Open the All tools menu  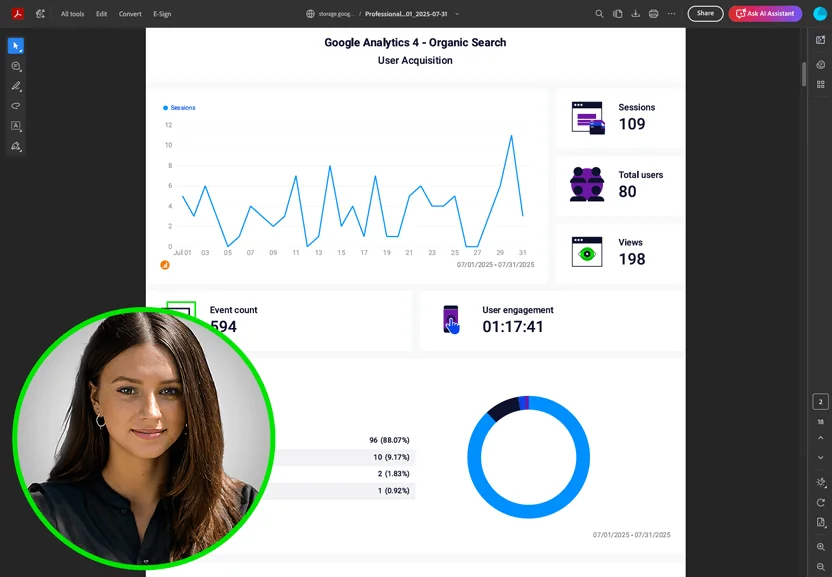(x=72, y=14)
